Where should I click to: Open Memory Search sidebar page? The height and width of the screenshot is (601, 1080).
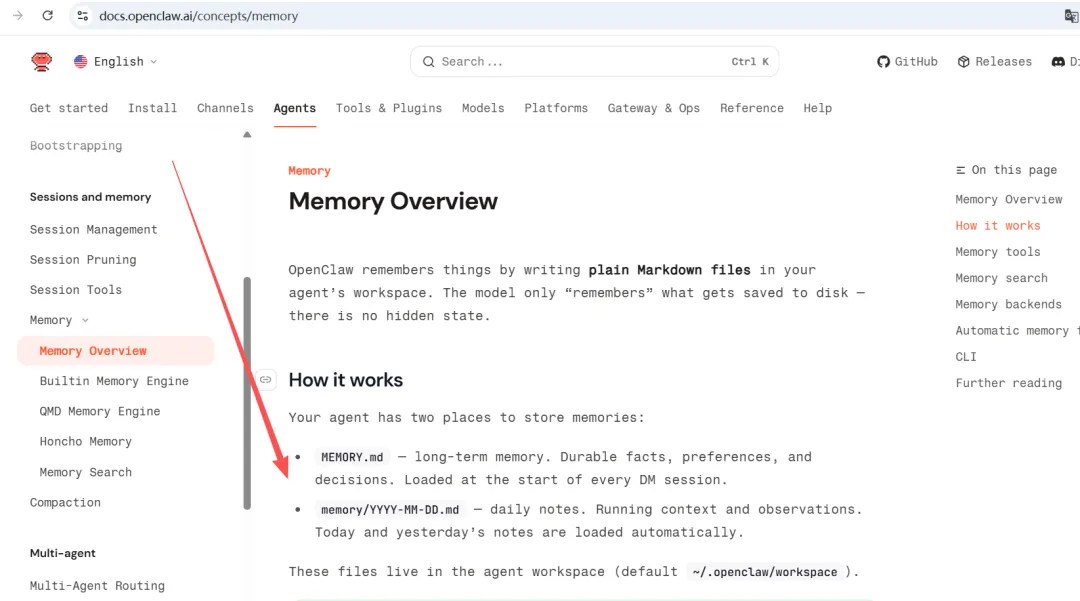[x=85, y=472]
